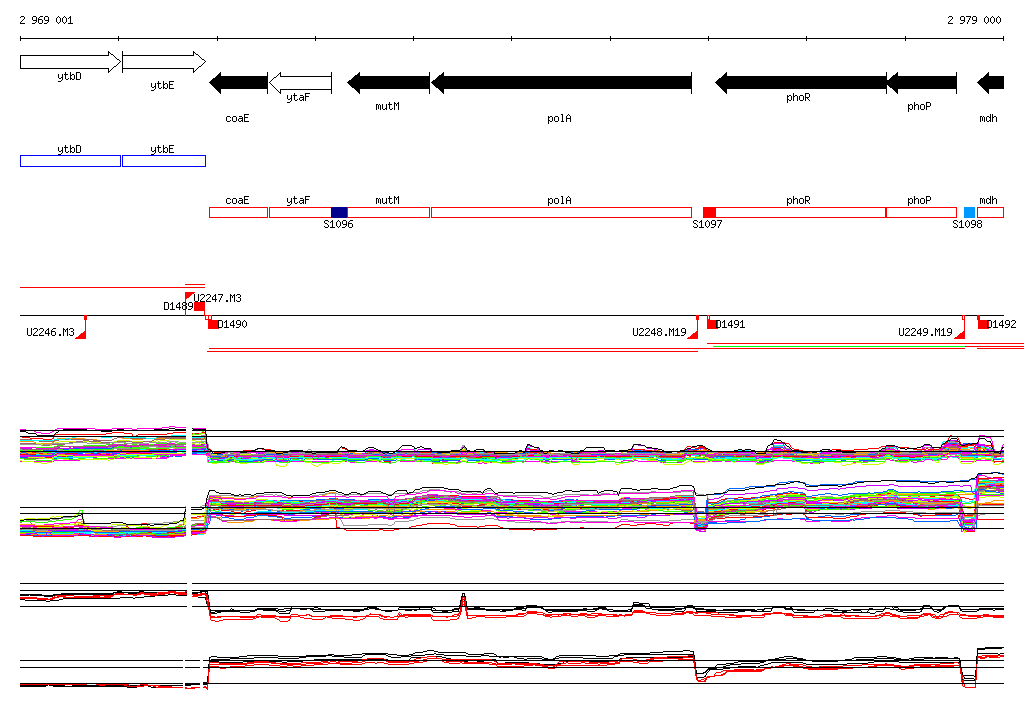This screenshot has width=1024, height=714.
Task: Click the red marker flag next to U2246.M3
Action: point(82,333)
